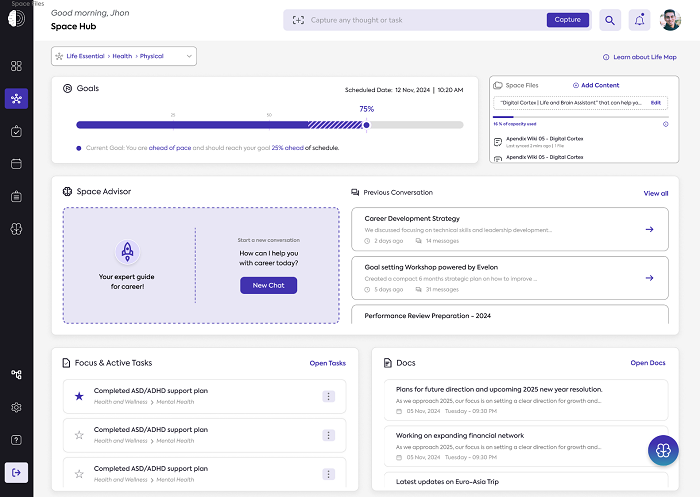Image resolution: width=700 pixels, height=497 pixels.
Task: Click the info icon beside capacity bar
Action: 665,124
